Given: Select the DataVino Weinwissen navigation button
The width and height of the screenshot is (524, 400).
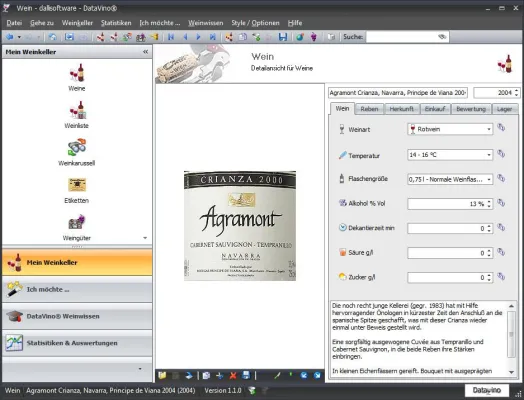Looking at the screenshot, I should click(77, 316).
